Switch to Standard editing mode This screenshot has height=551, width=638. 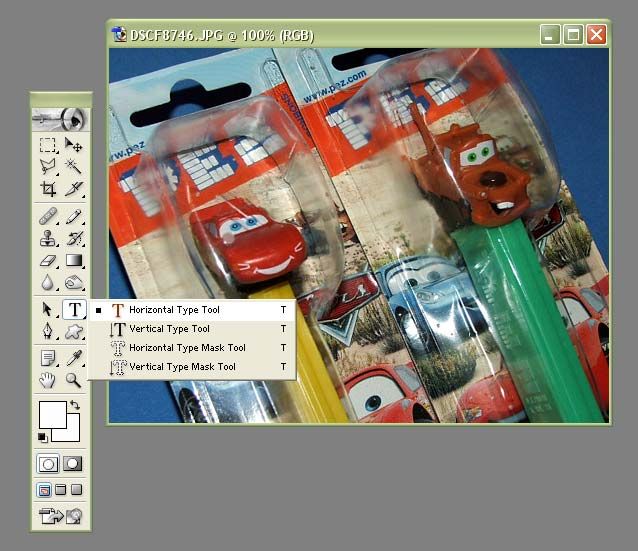48,464
